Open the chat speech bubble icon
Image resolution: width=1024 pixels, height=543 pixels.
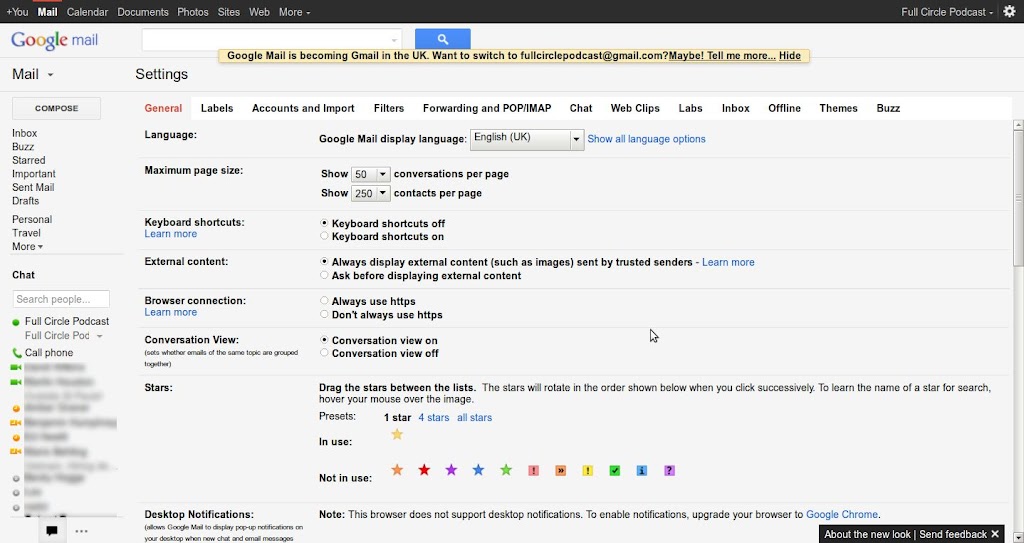[52, 531]
